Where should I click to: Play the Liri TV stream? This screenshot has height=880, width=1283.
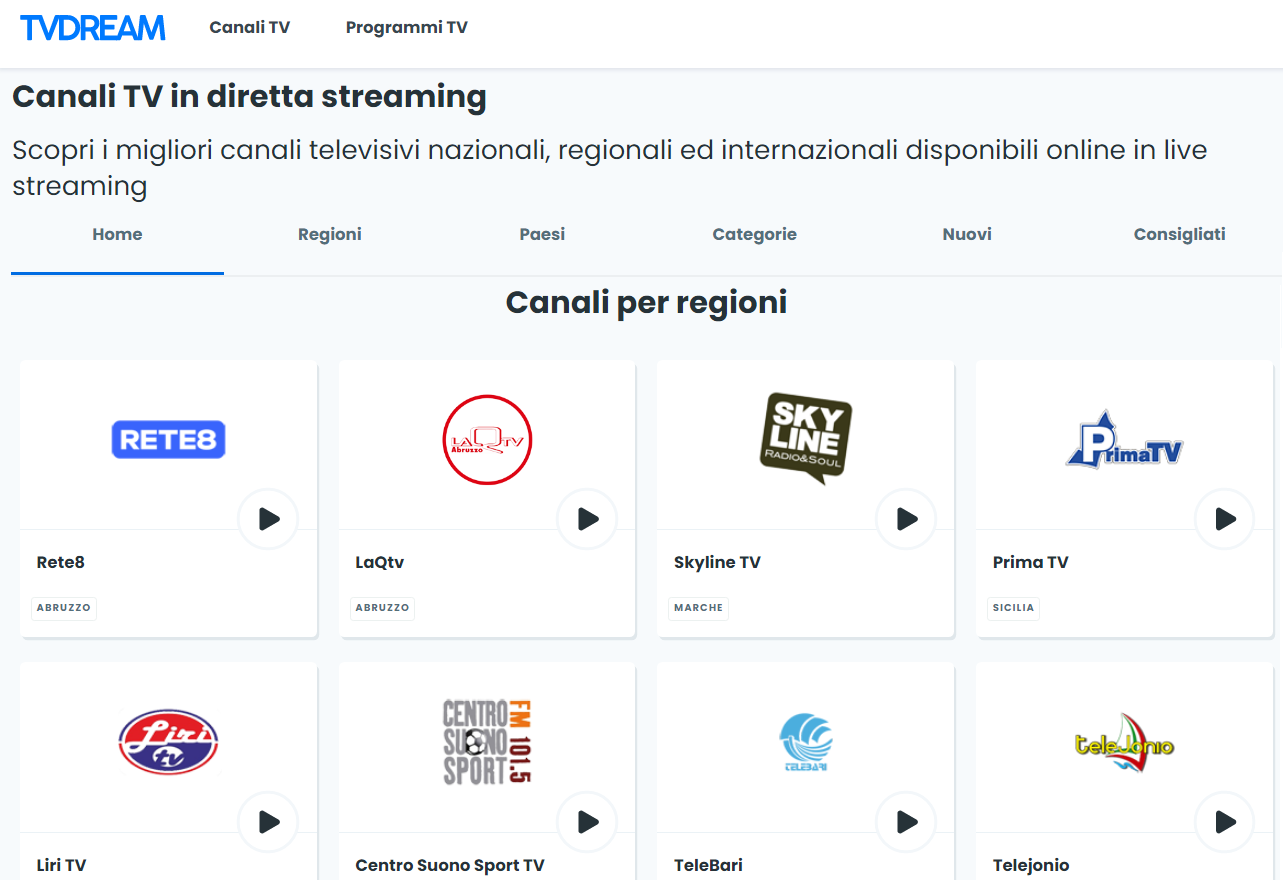[x=267, y=821]
